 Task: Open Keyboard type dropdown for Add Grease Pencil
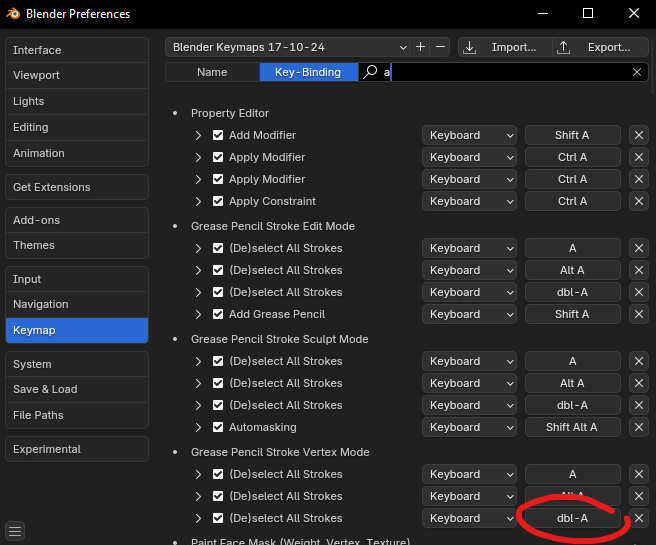(469, 314)
